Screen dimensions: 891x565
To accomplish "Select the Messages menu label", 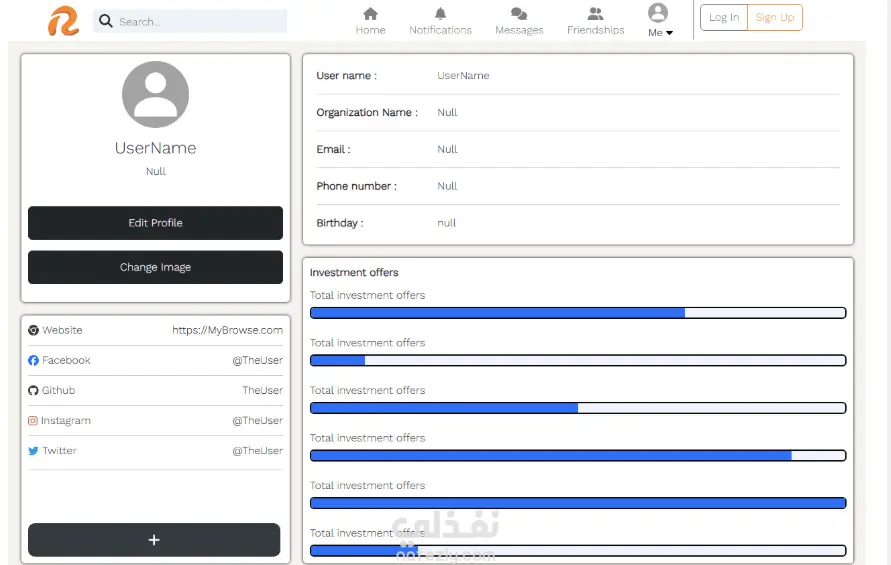I will tap(519, 30).
